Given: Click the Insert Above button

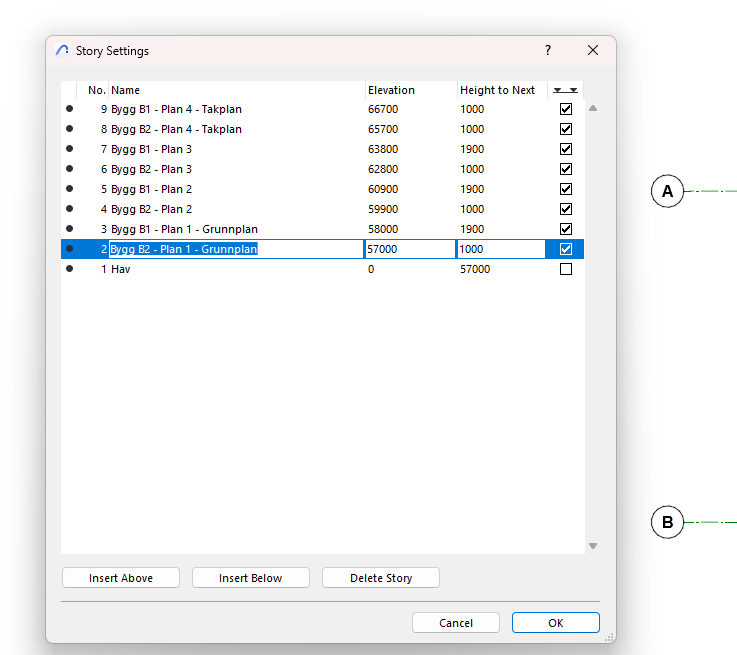Looking at the screenshot, I should (x=121, y=578).
